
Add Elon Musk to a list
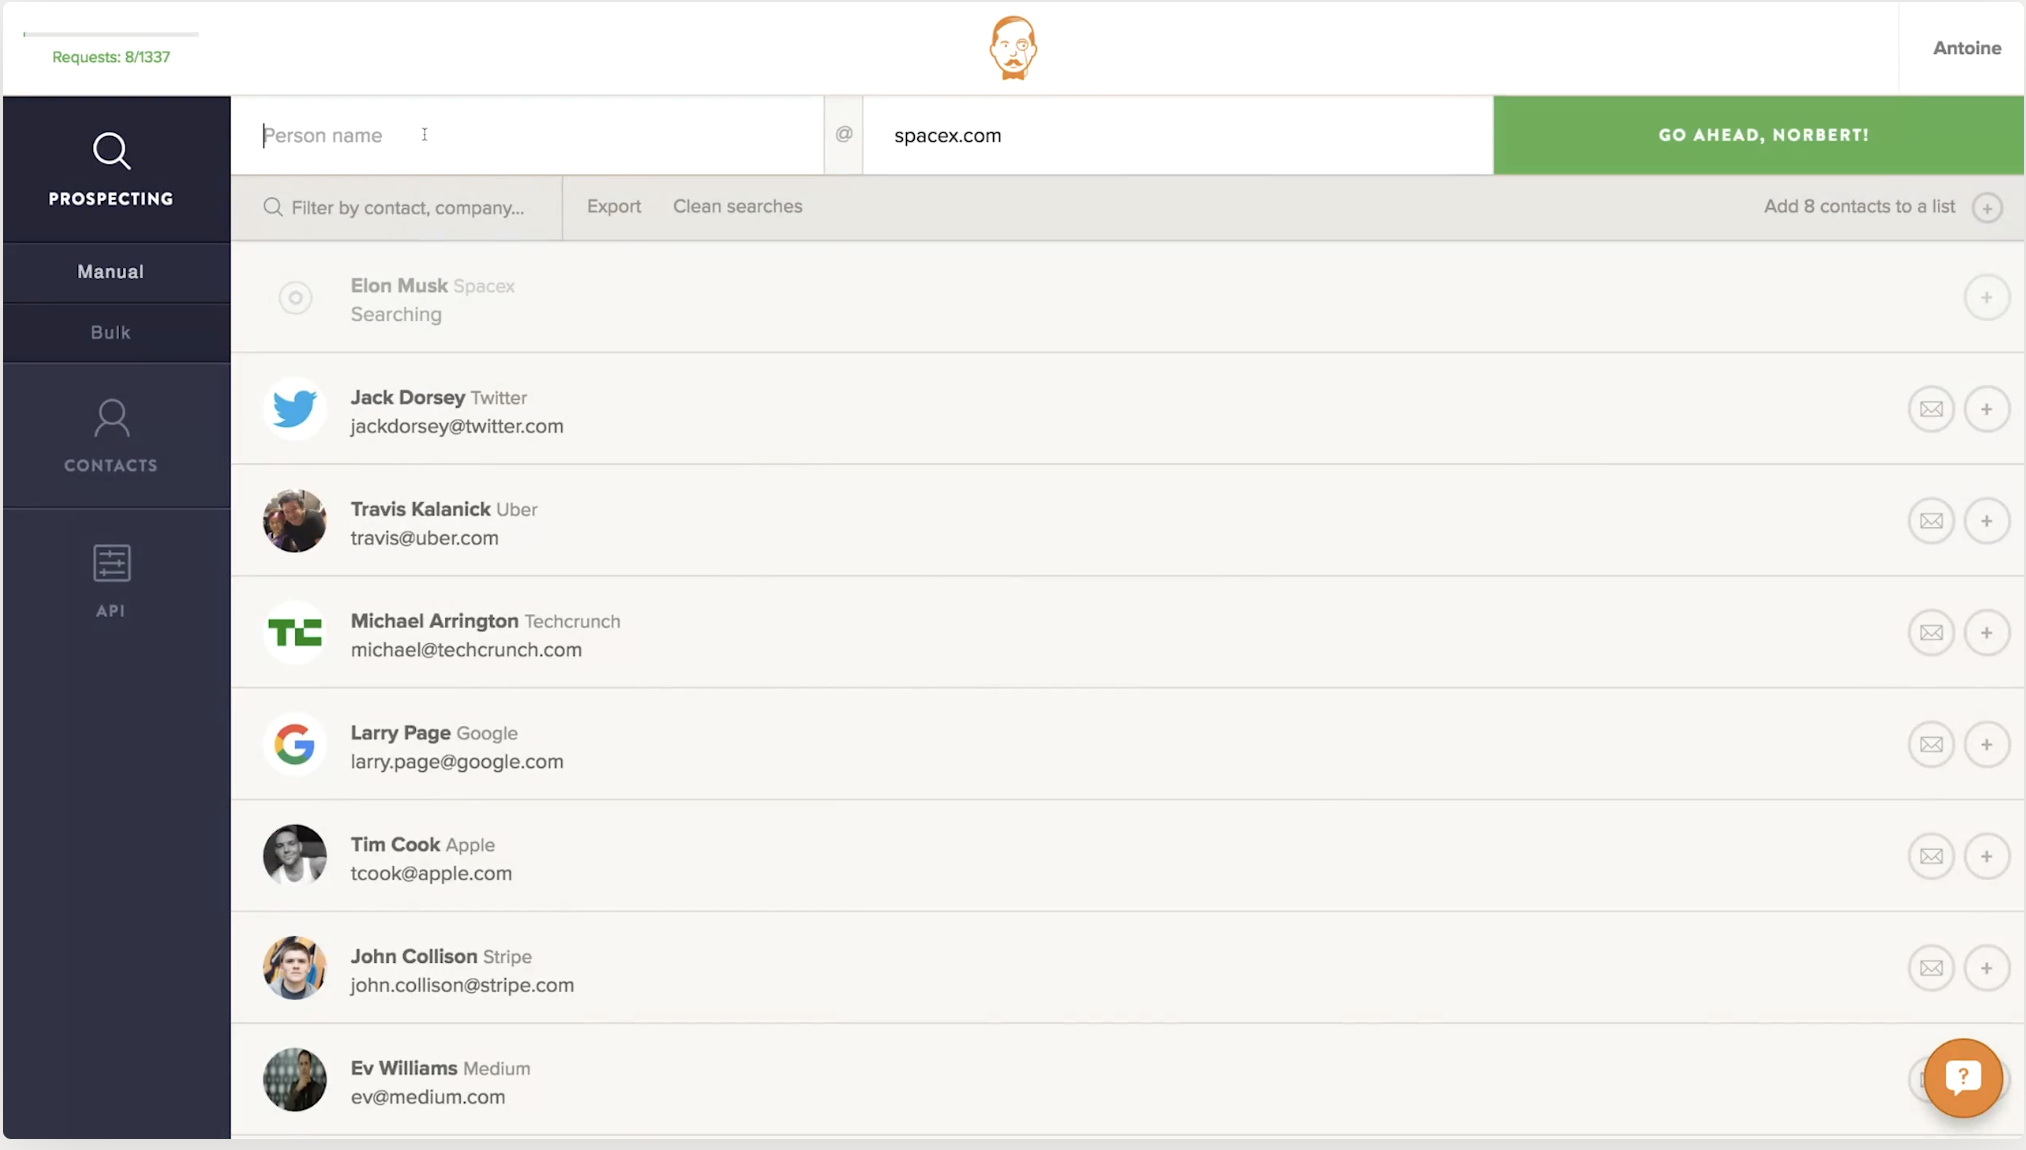pos(1986,298)
